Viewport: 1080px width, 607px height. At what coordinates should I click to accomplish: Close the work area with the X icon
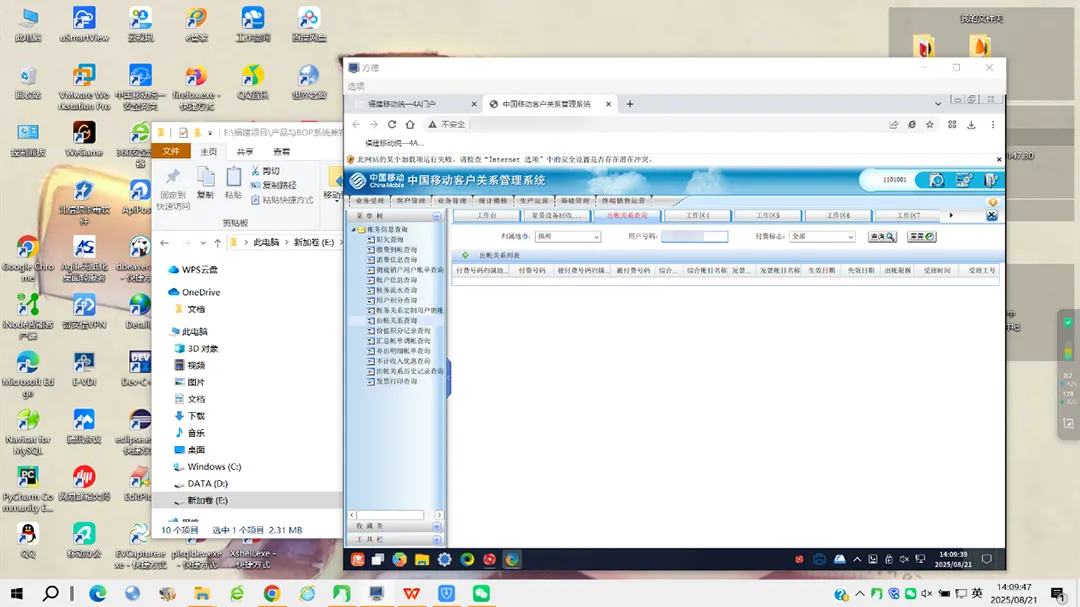coord(991,215)
